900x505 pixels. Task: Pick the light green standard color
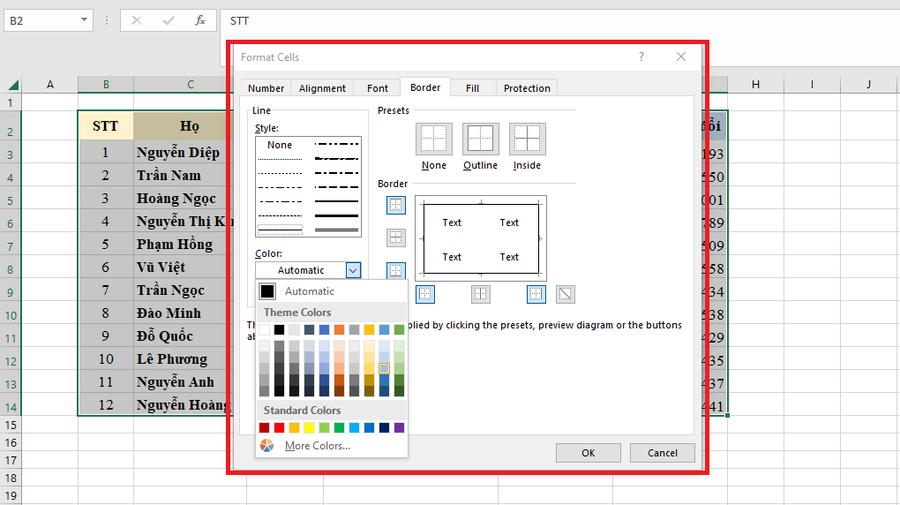(x=324, y=428)
